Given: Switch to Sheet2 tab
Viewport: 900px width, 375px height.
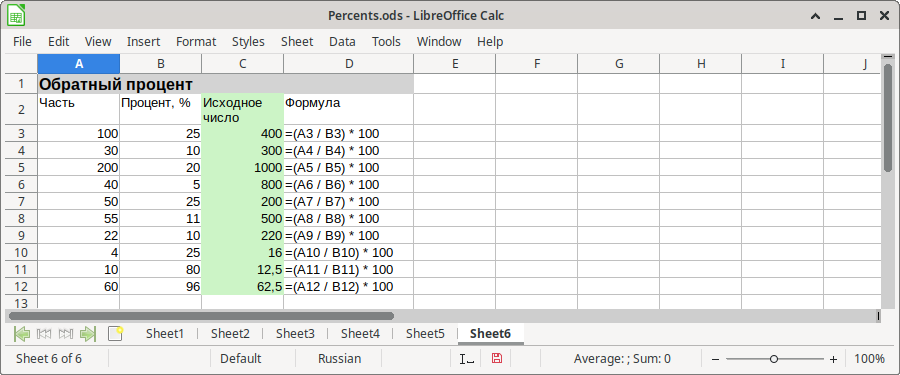Looking at the screenshot, I should click(230, 333).
